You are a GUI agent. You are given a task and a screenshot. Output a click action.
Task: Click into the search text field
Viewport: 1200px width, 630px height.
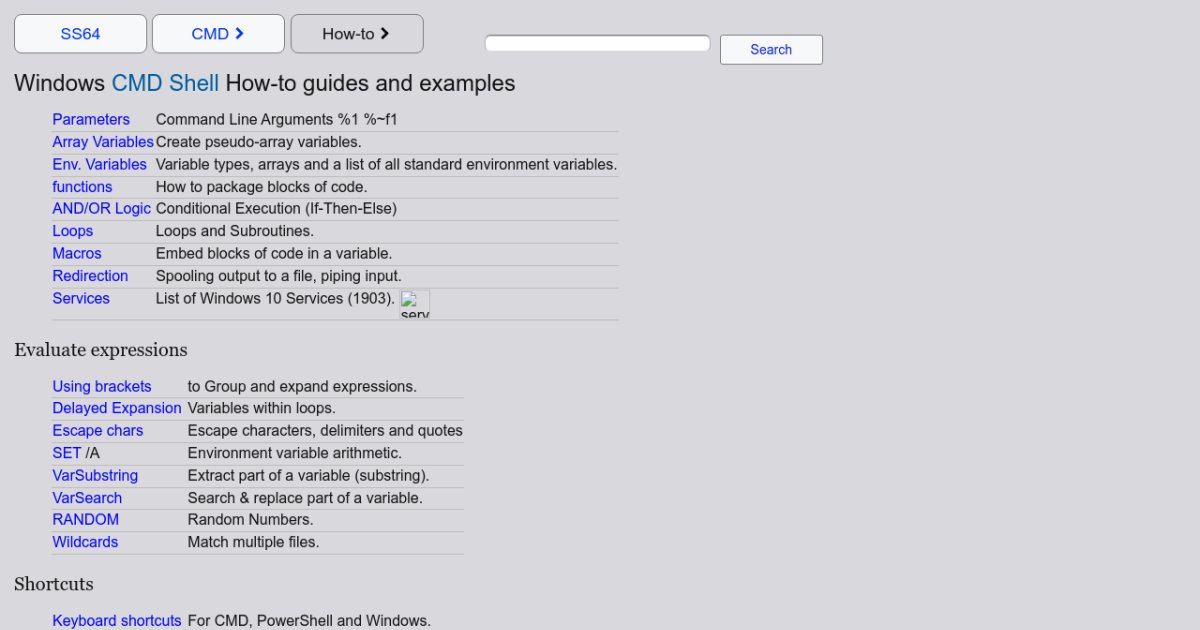[x=597, y=44]
